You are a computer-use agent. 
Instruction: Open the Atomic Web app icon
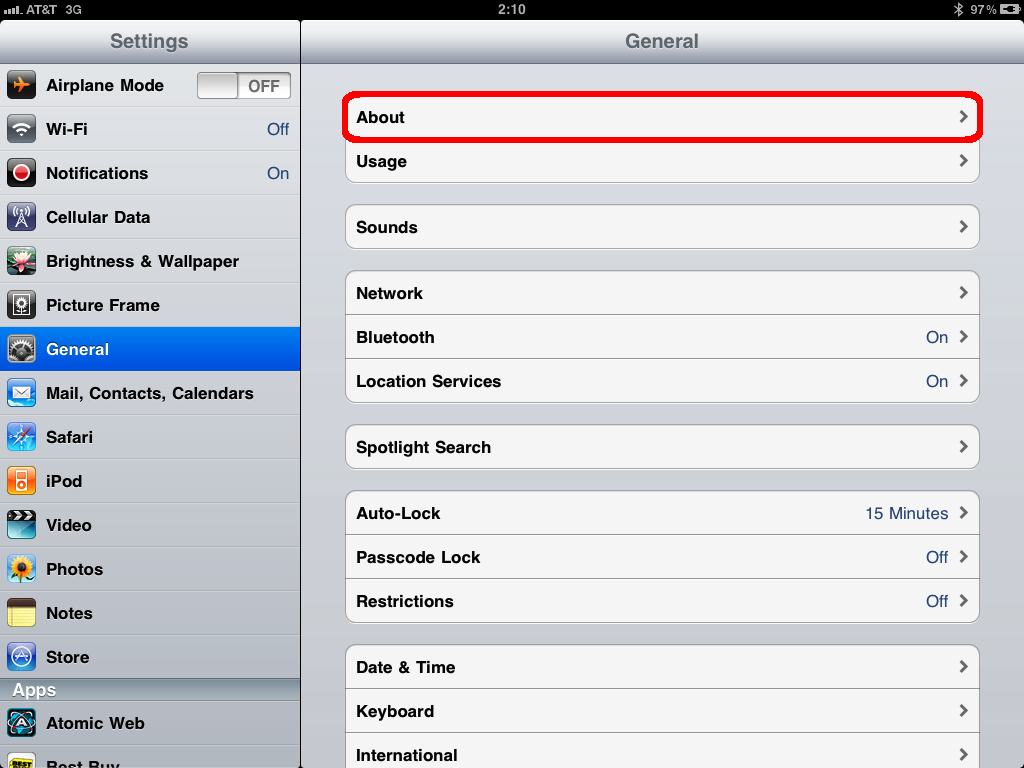(22, 723)
